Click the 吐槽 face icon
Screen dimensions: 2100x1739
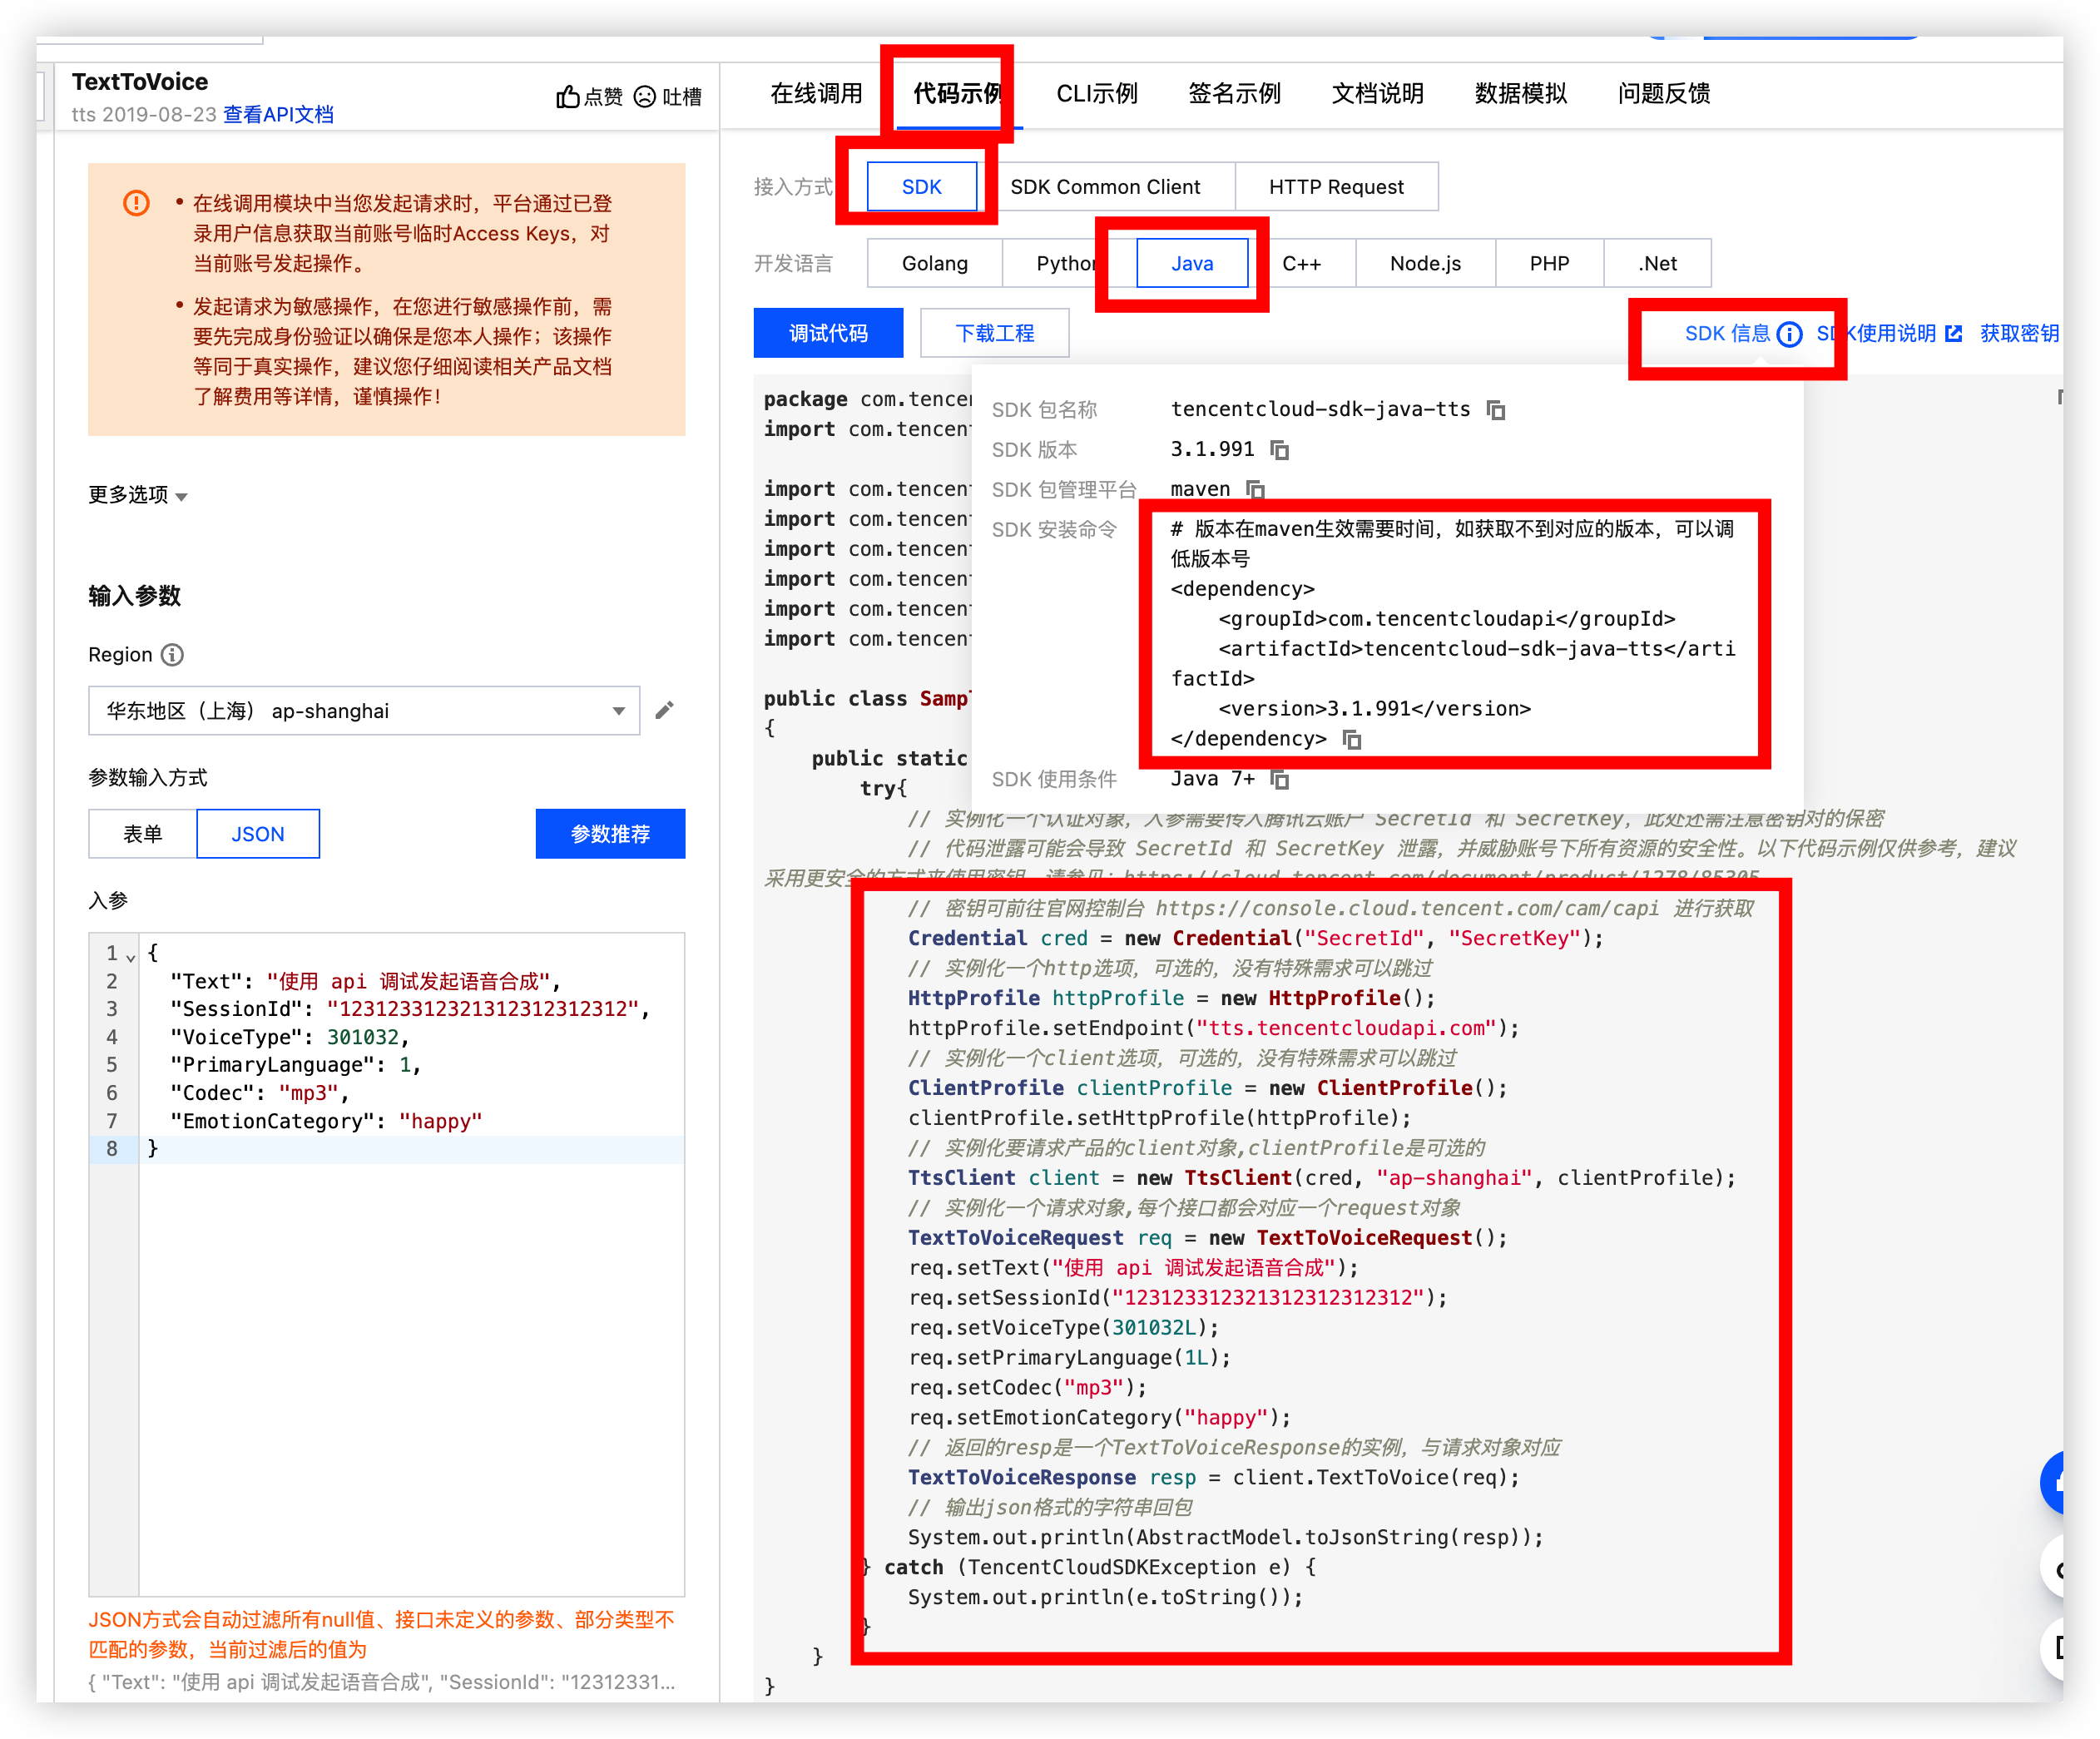[645, 97]
